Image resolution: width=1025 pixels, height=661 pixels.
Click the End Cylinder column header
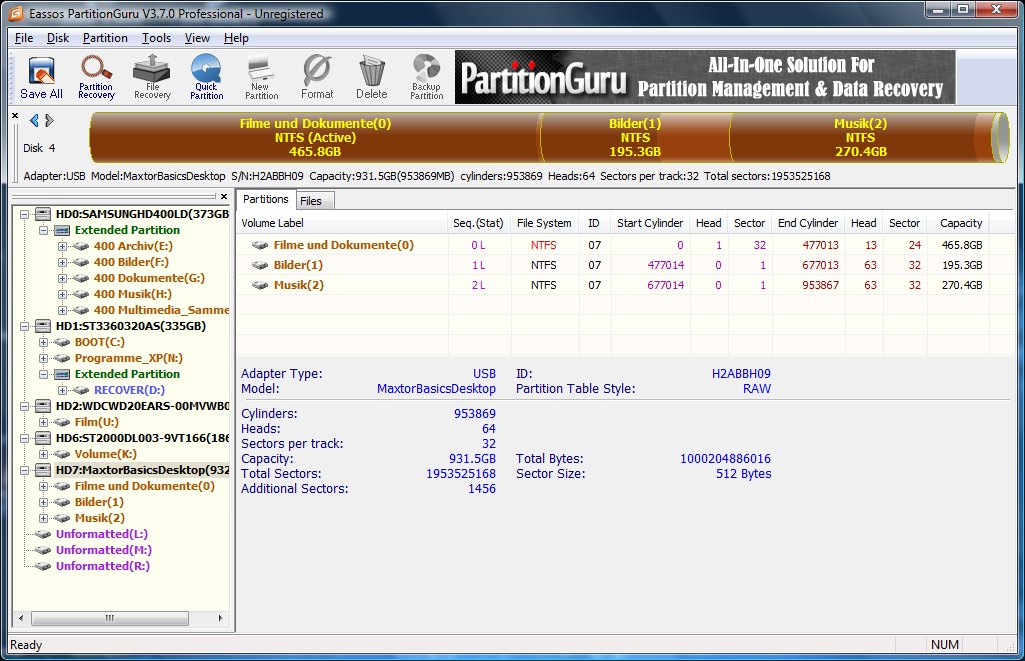click(x=807, y=223)
